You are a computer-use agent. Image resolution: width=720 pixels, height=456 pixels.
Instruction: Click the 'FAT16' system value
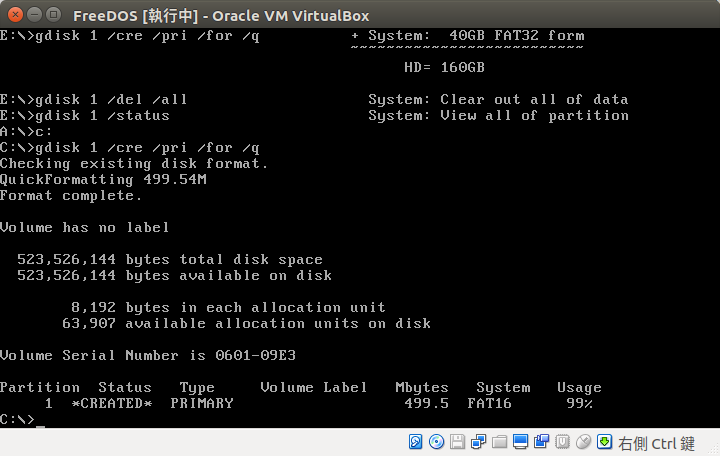pyautogui.click(x=489, y=404)
